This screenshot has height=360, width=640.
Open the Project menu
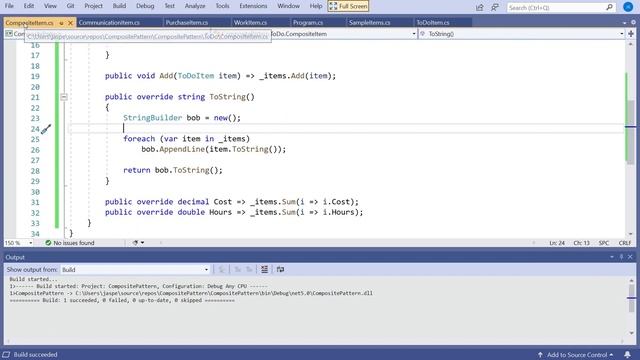pos(93,6)
